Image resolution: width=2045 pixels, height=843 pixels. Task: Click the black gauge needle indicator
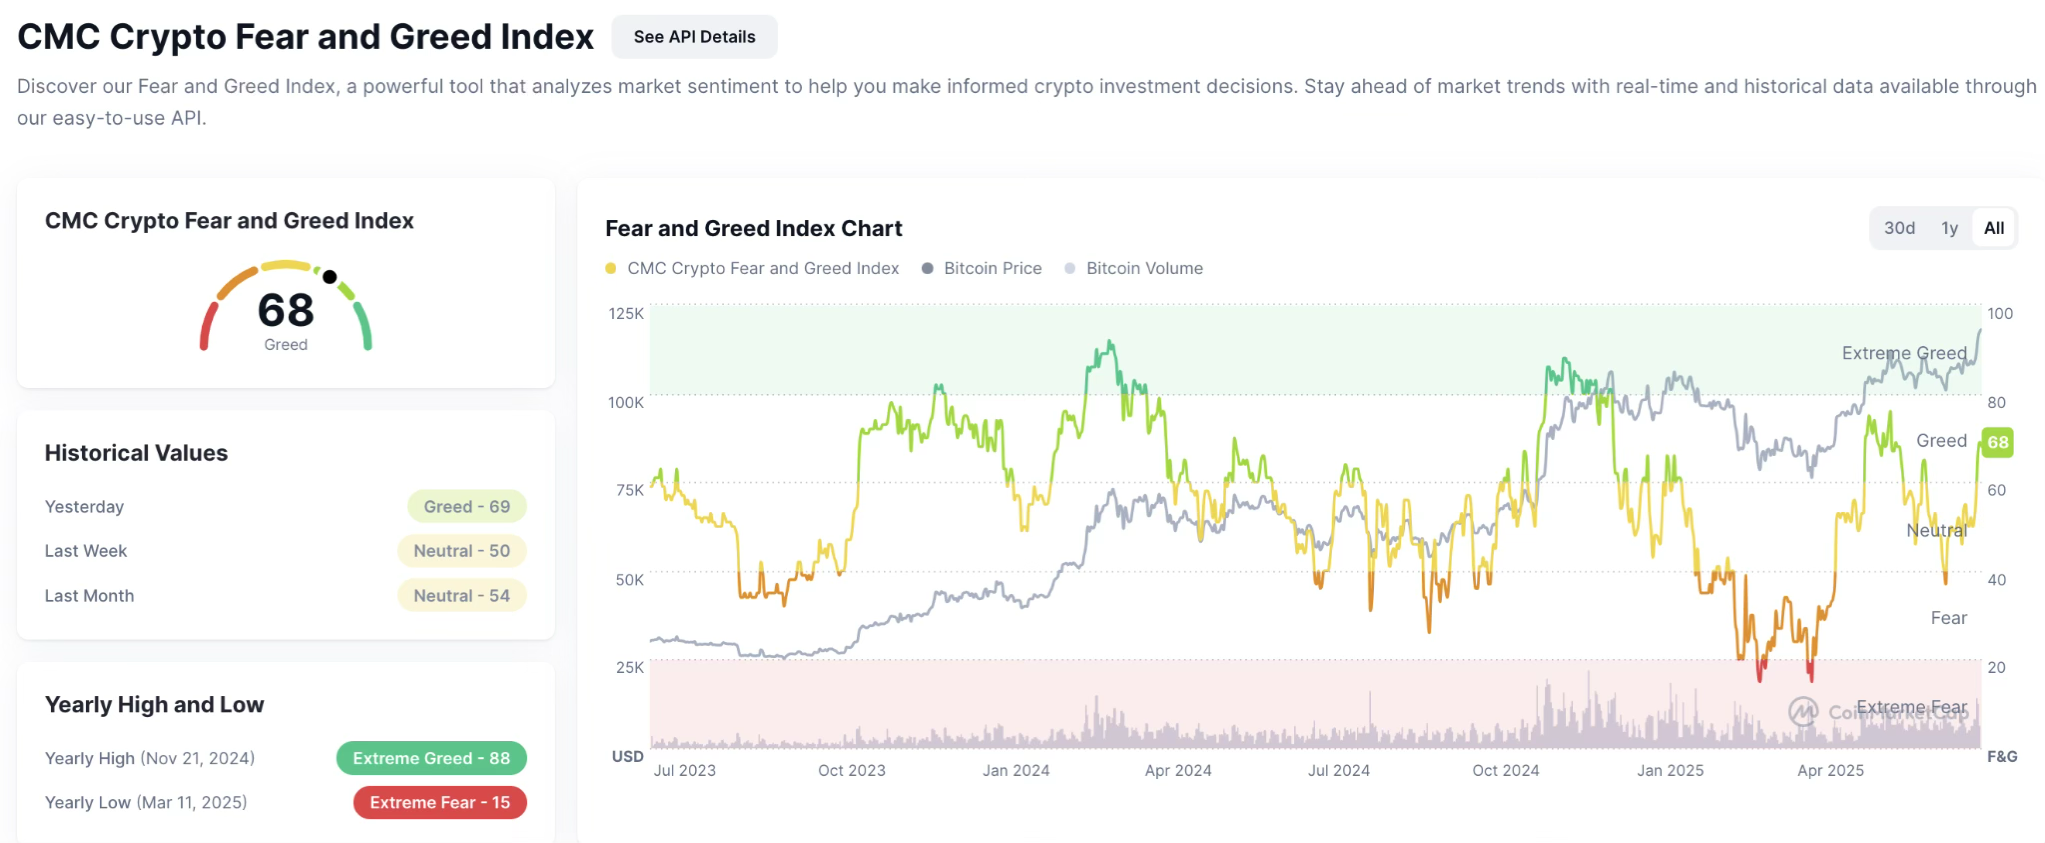[x=330, y=277]
